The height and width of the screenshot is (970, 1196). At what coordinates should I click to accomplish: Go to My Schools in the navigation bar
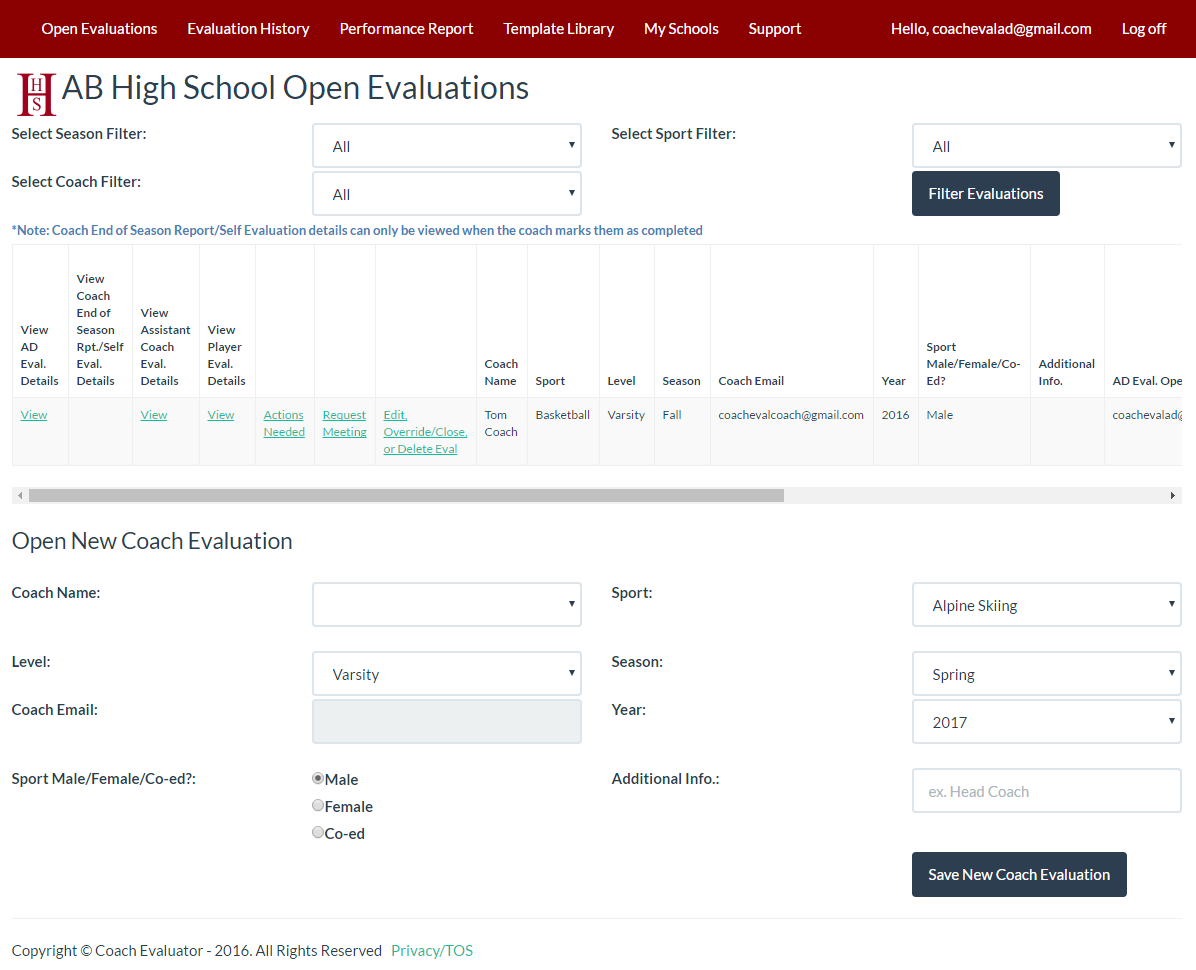(x=681, y=29)
